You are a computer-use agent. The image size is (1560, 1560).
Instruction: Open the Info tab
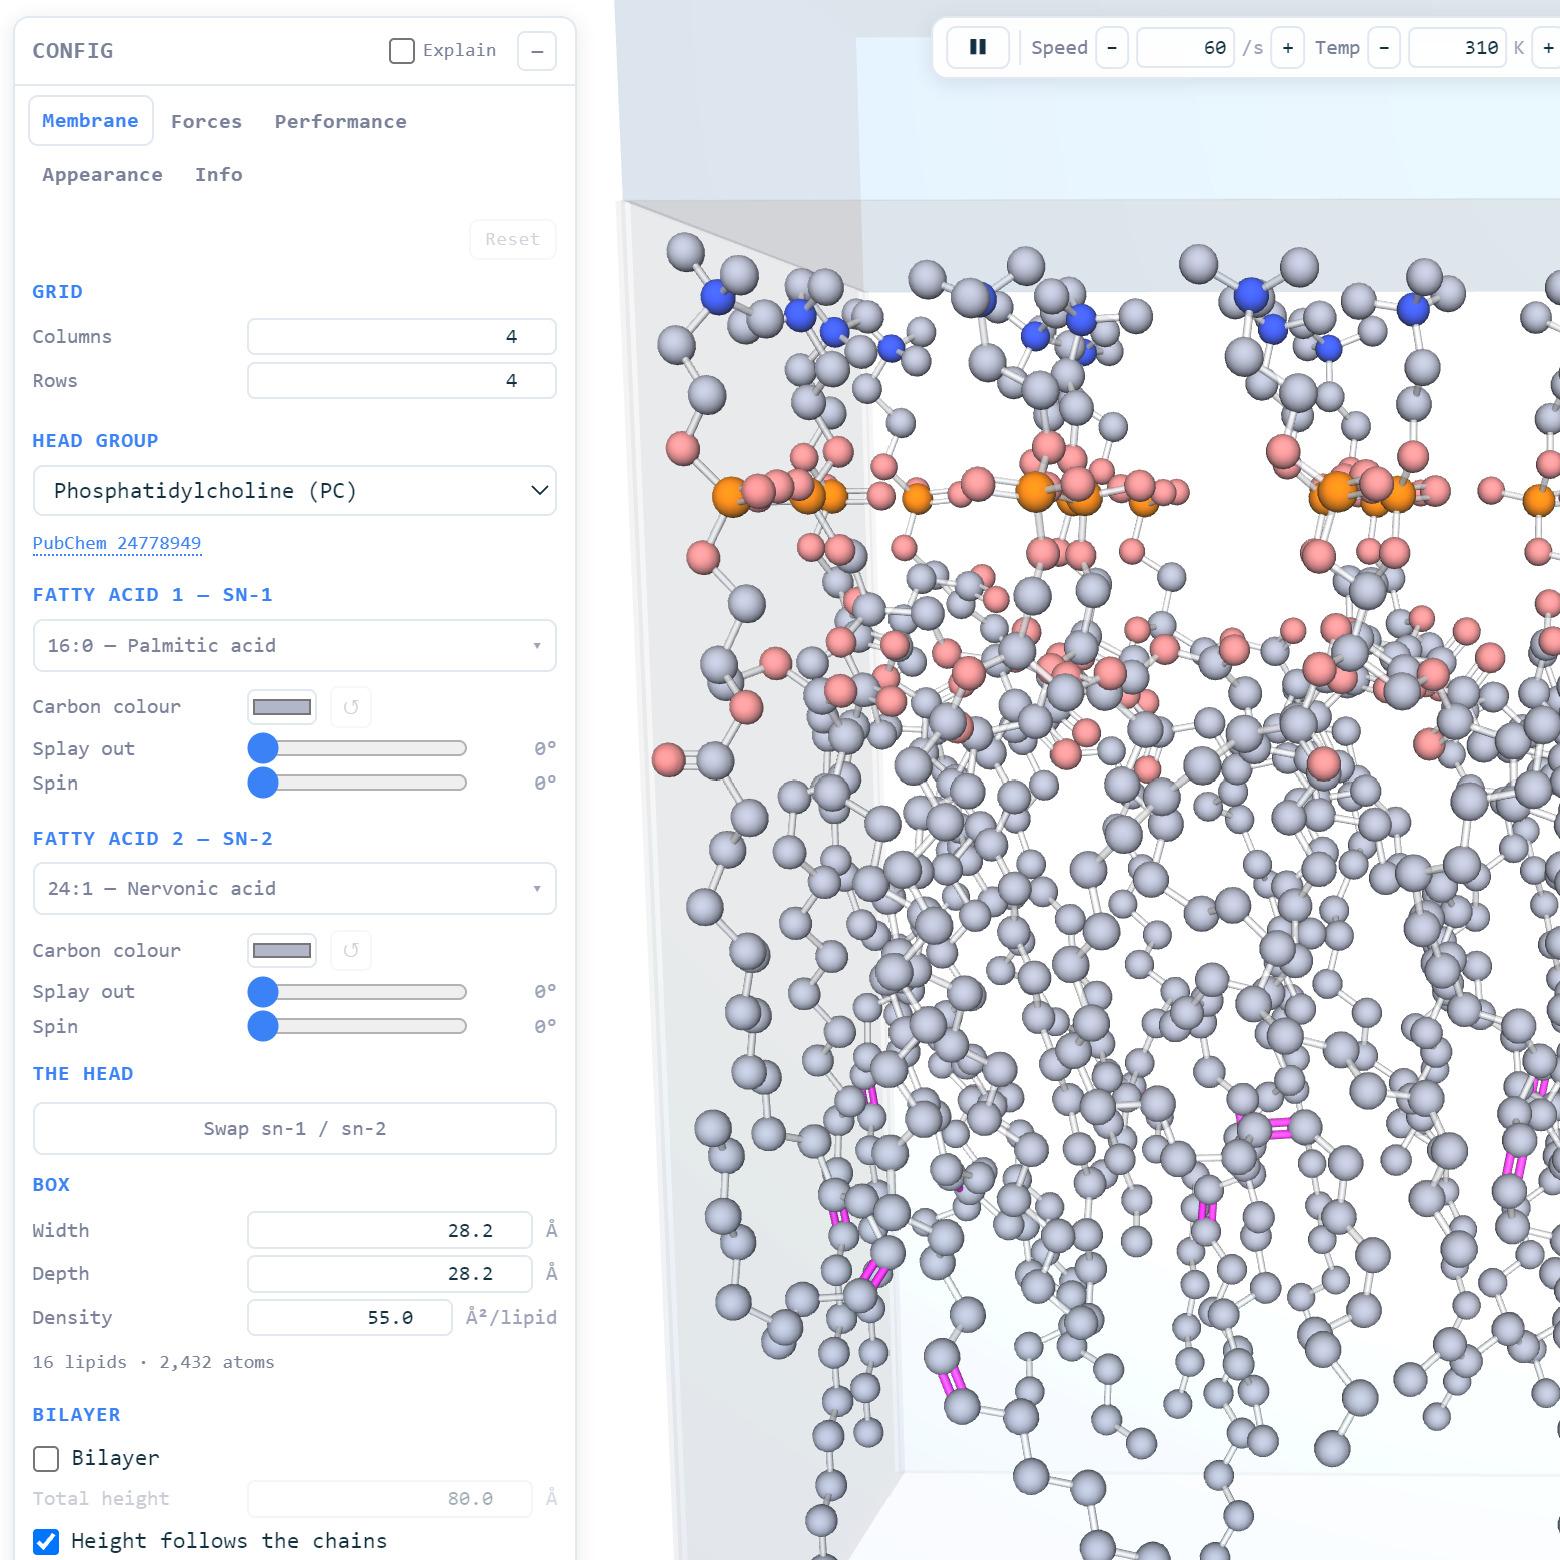click(219, 175)
